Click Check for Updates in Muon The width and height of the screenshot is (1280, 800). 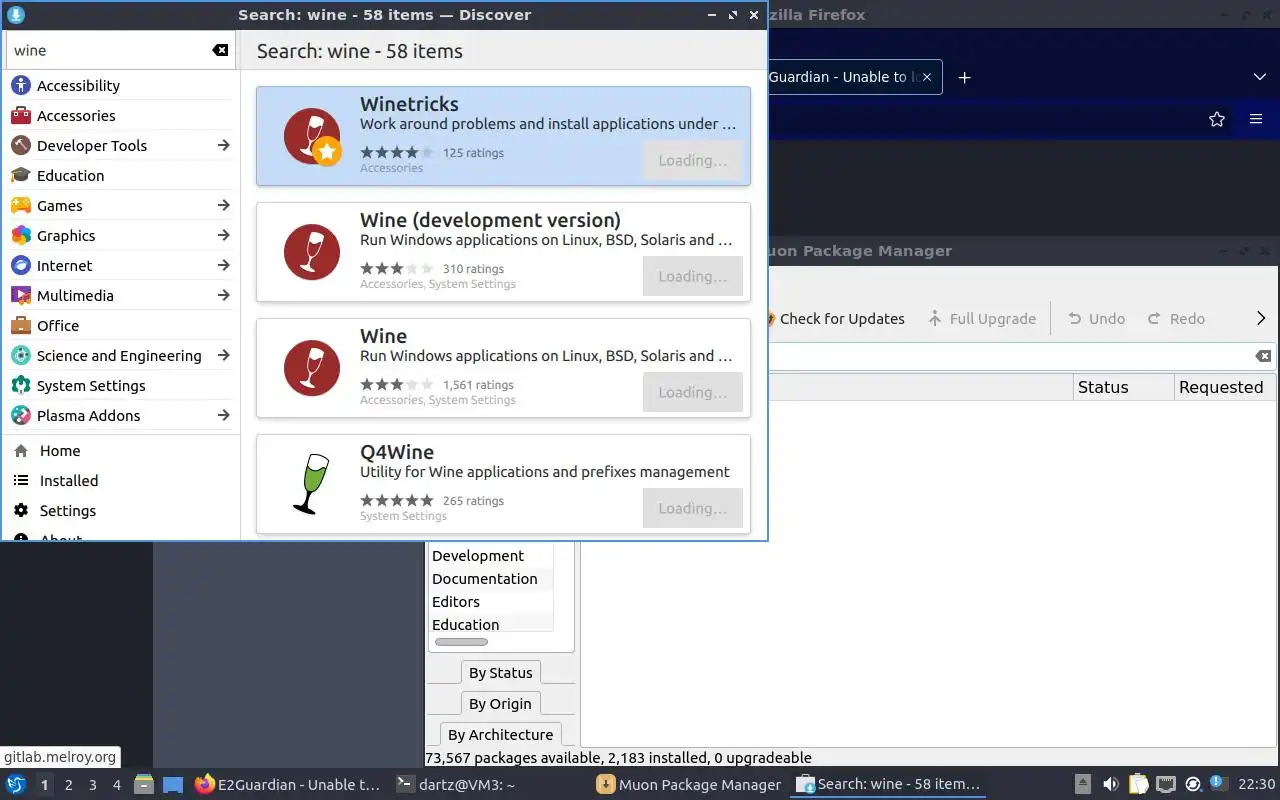(x=835, y=319)
